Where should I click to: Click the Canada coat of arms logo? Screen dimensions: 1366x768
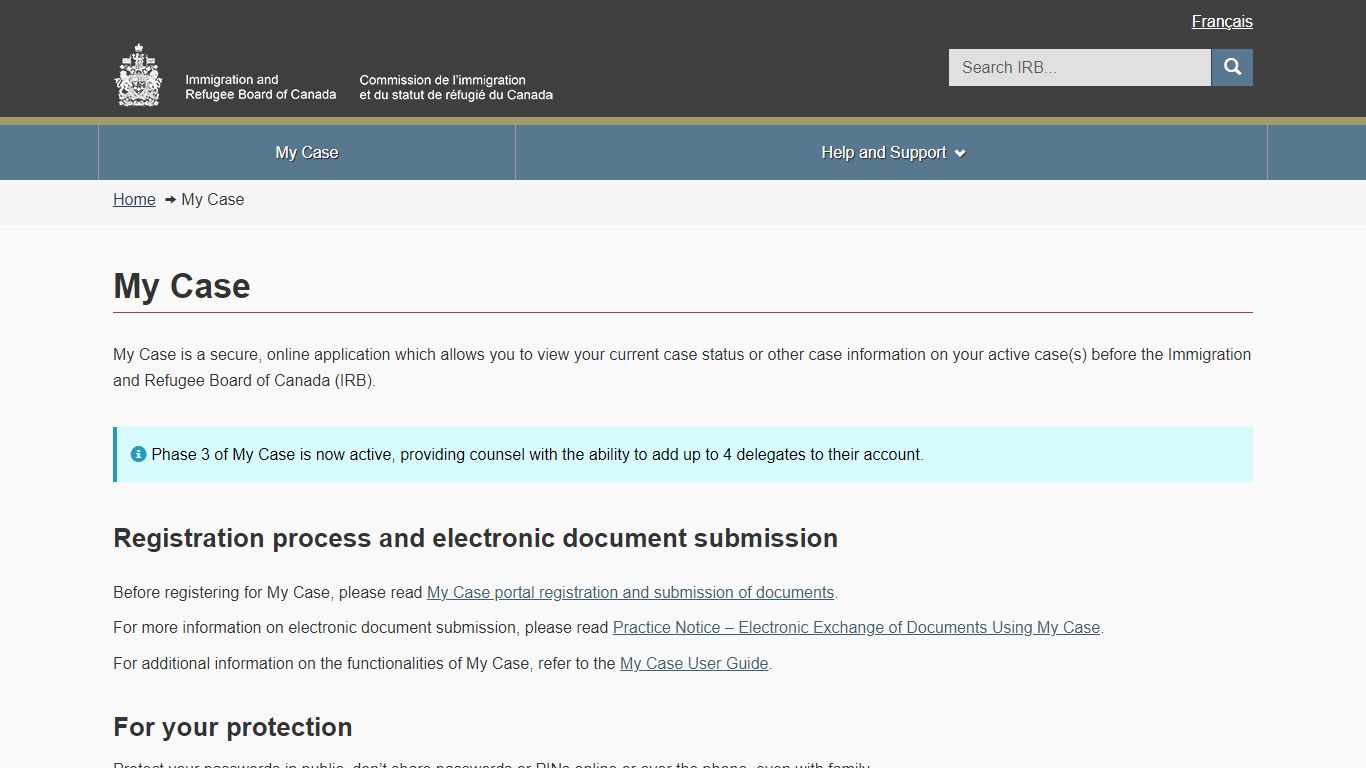pos(138,73)
